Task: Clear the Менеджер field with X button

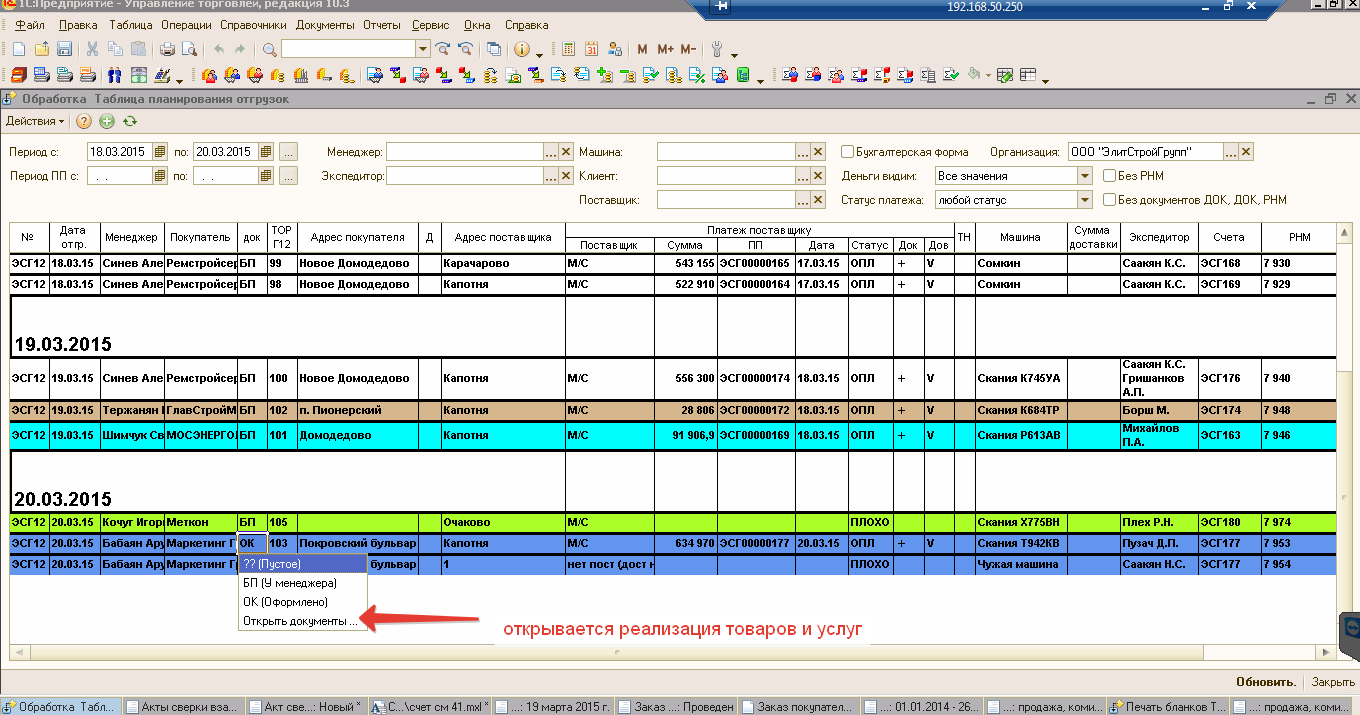Action: click(x=566, y=152)
